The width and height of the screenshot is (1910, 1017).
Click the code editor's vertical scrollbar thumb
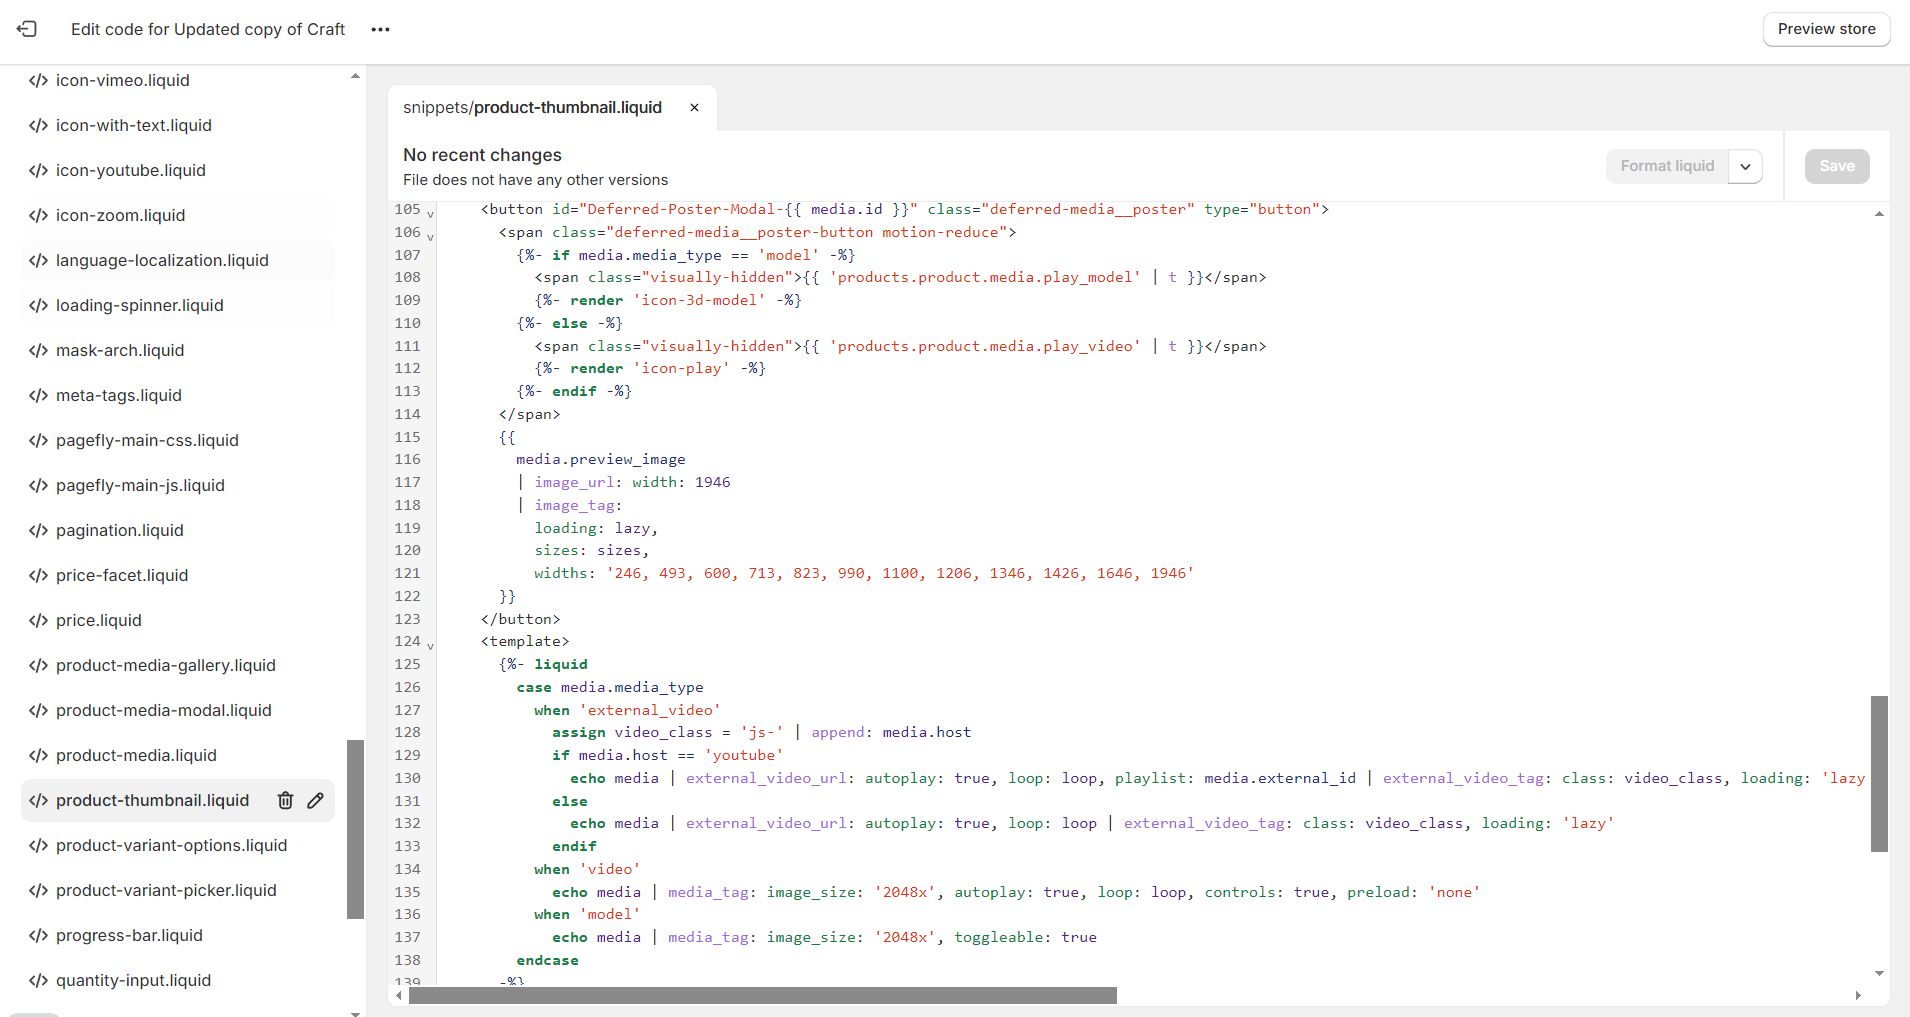click(1879, 773)
